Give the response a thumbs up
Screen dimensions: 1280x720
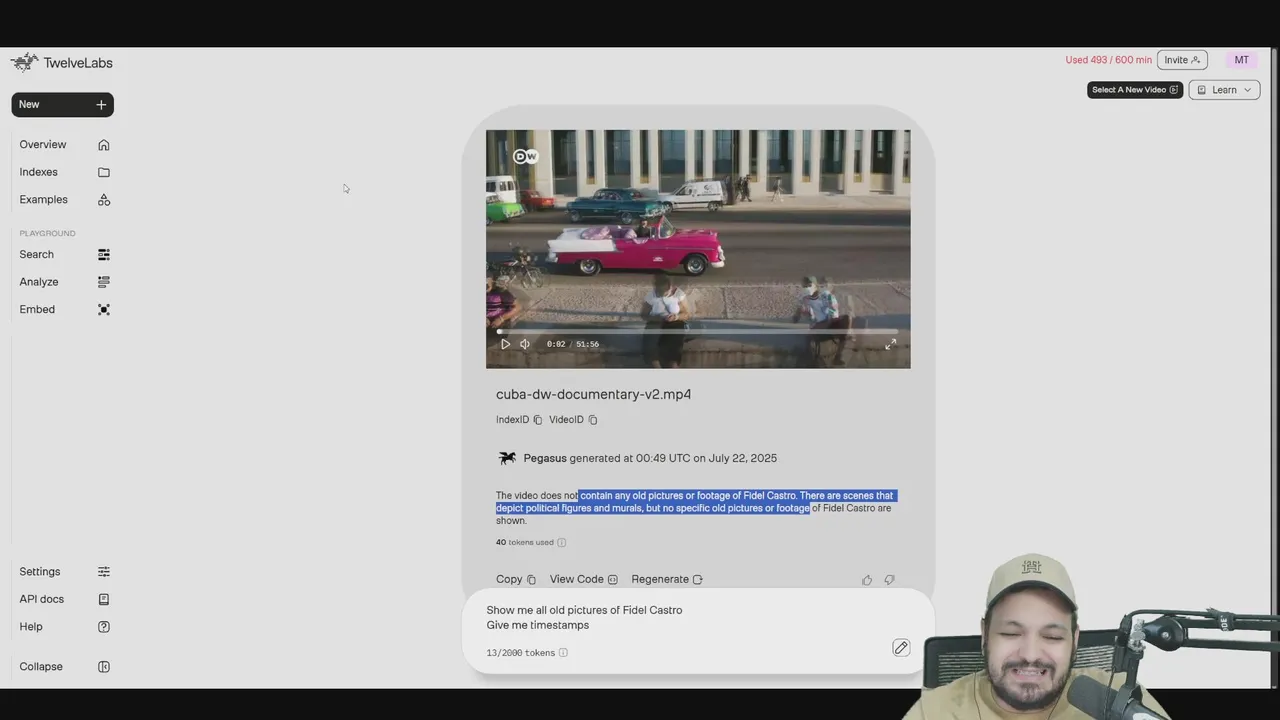coord(867,580)
